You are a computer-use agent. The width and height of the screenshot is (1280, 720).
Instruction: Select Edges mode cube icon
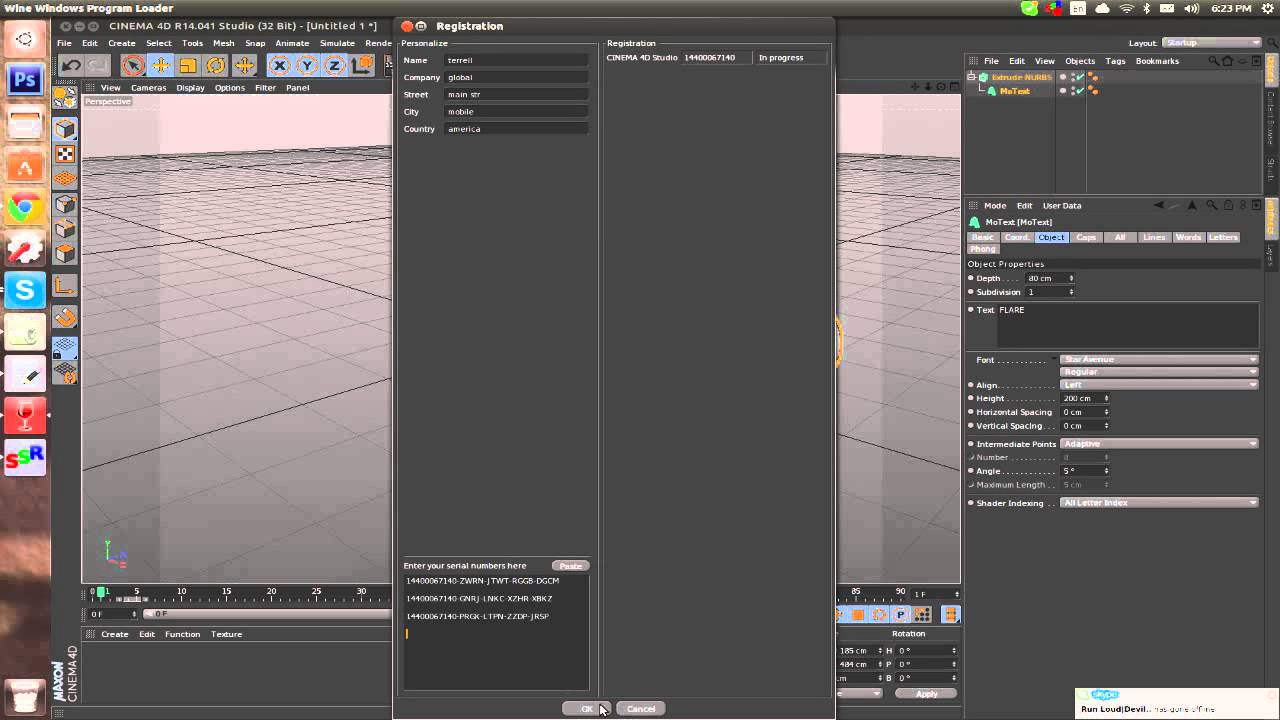click(x=65, y=229)
